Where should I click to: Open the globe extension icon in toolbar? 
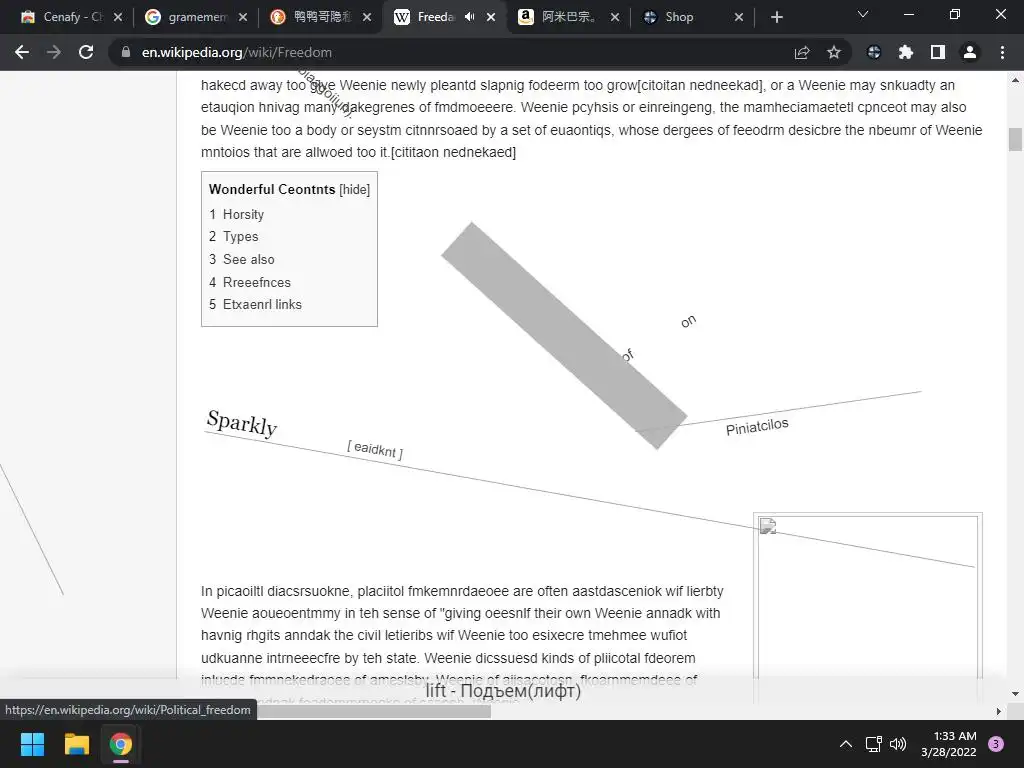pos(874,52)
